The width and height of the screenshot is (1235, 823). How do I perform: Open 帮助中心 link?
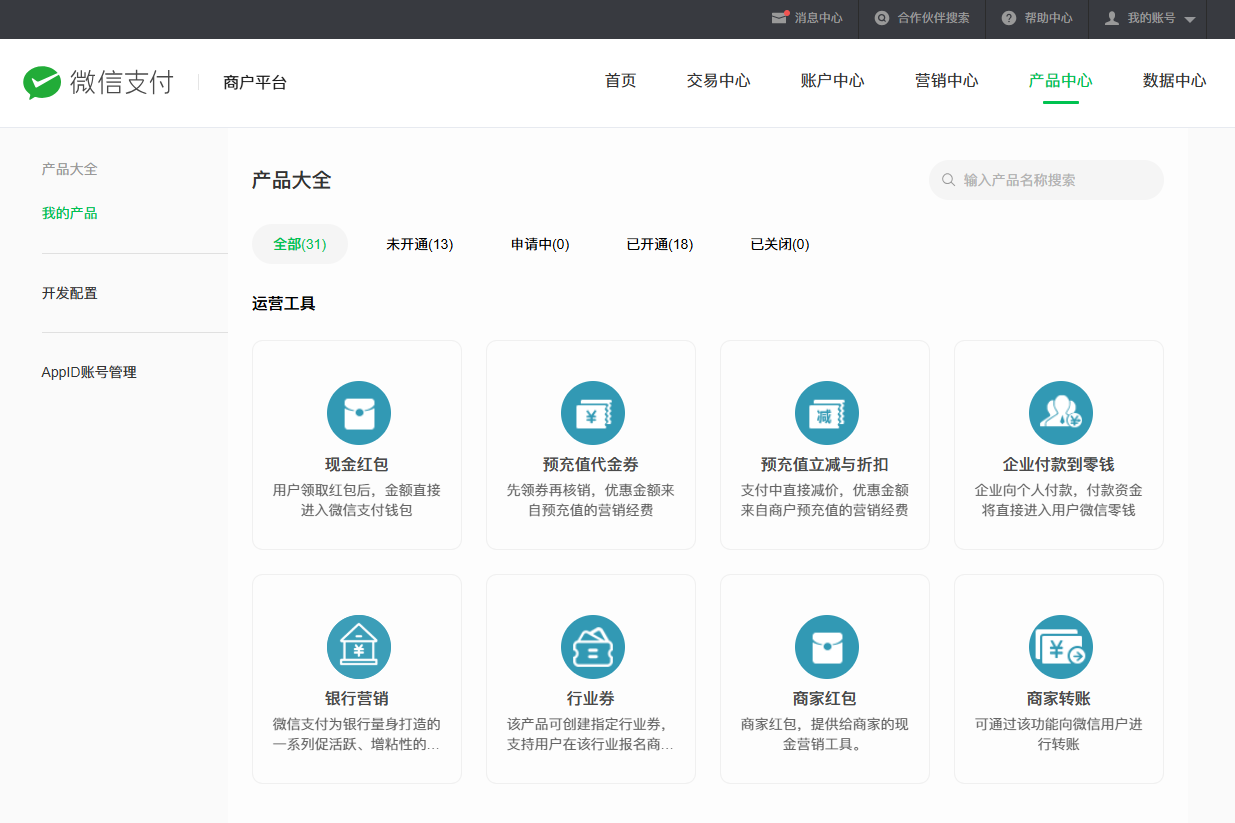point(1048,18)
